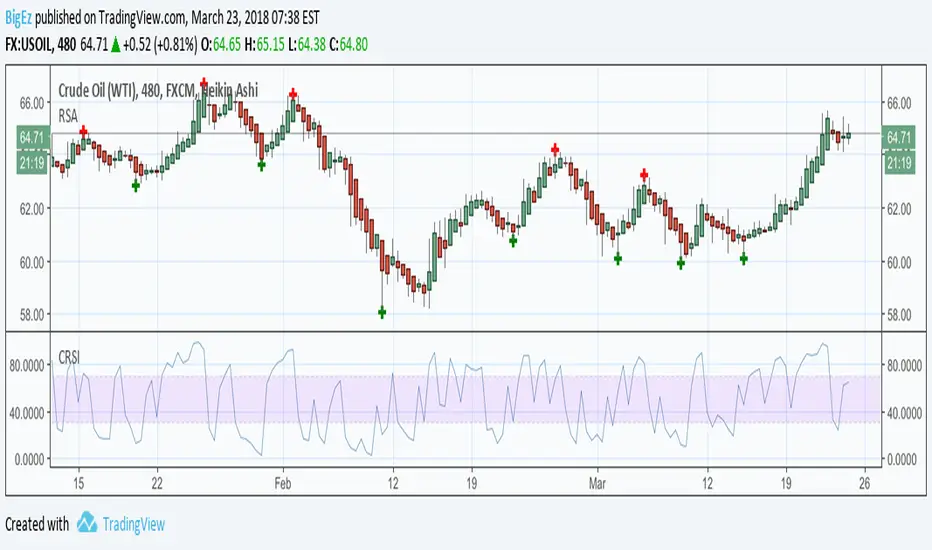
Task: Click the 62.00 label on right price axis
Action: pos(899,209)
